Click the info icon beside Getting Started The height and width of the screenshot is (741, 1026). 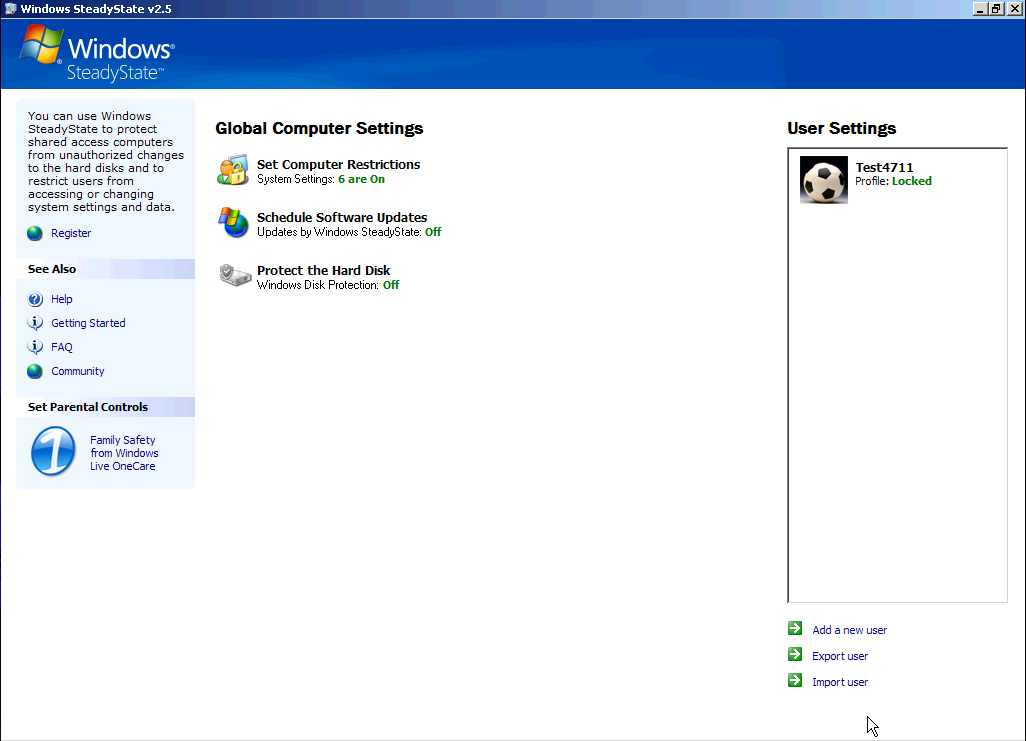pos(35,323)
